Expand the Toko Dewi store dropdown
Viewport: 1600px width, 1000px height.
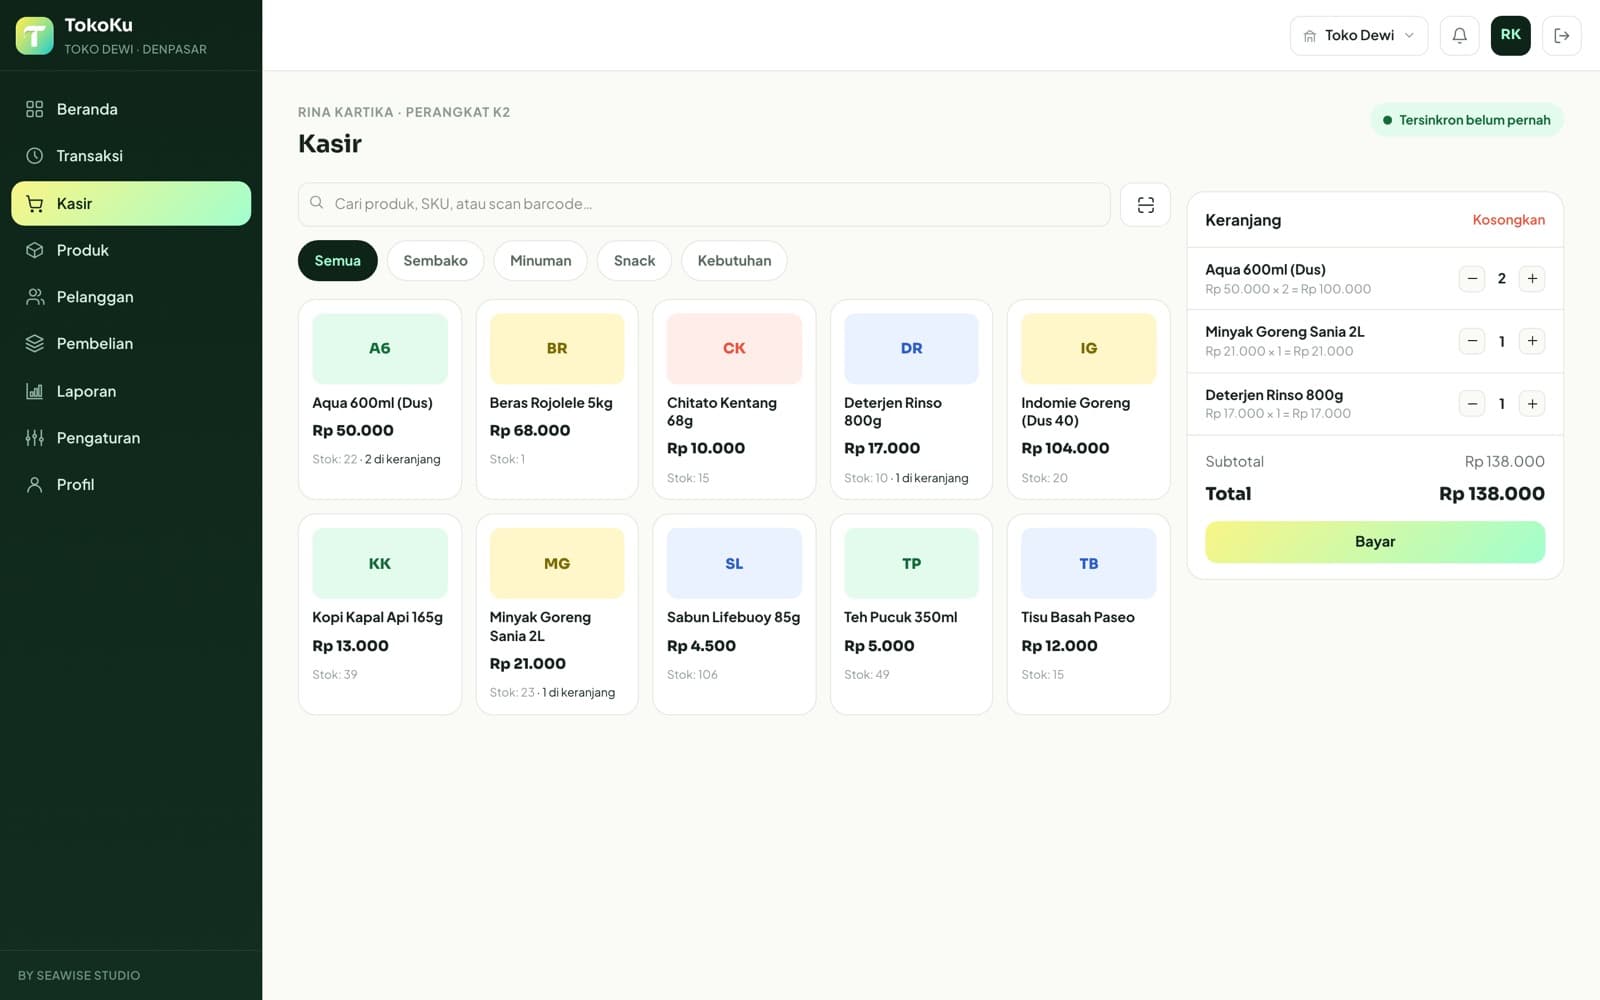[1358, 36]
